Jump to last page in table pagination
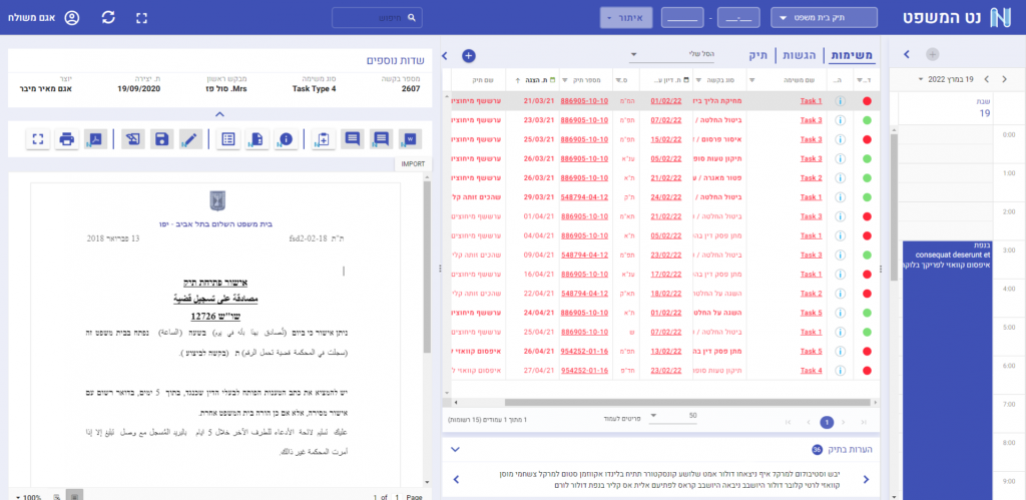The height and width of the screenshot is (500, 1026). pyautogui.click(x=864, y=422)
